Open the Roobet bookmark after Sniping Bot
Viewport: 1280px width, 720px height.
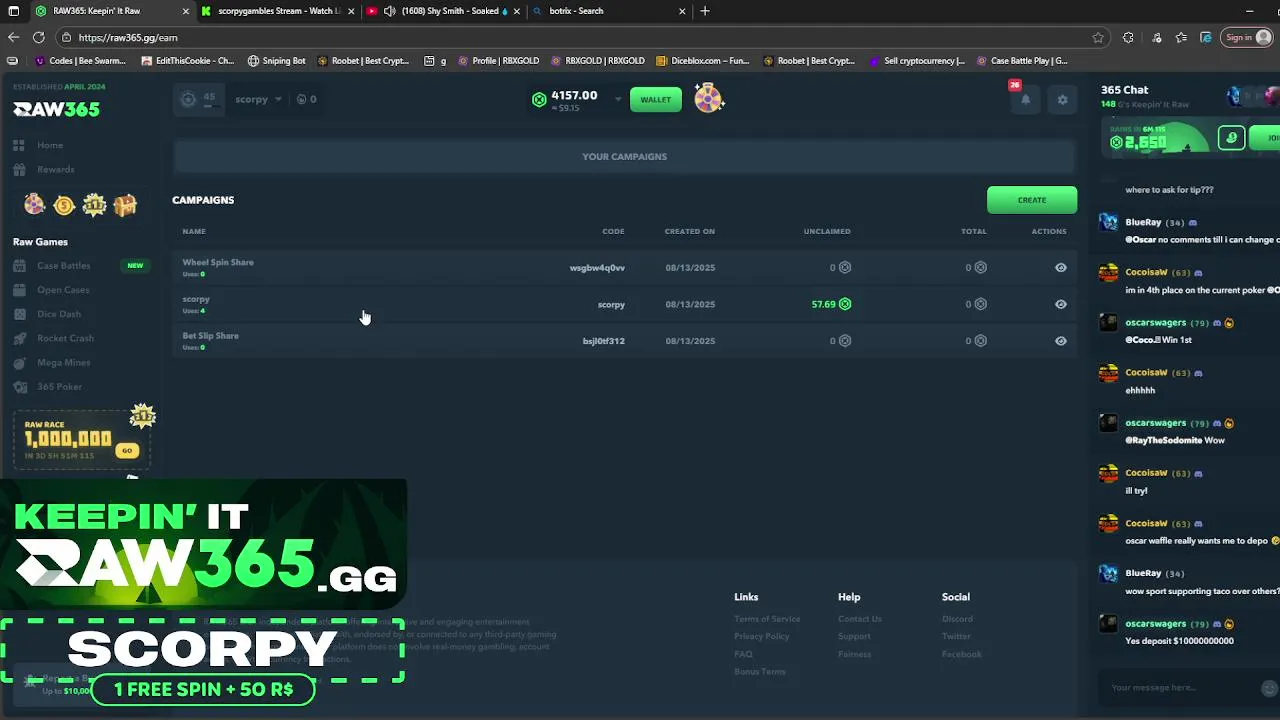[363, 61]
